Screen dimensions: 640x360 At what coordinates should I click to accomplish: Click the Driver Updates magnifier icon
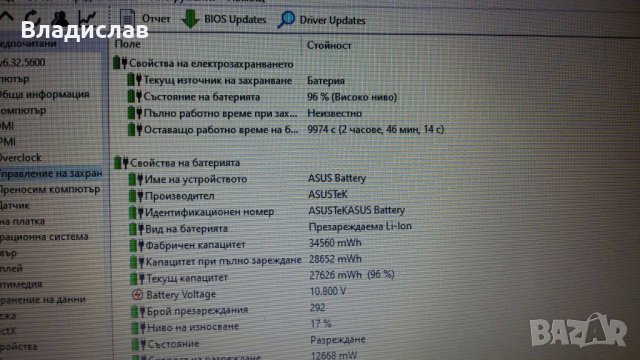[x=286, y=19]
